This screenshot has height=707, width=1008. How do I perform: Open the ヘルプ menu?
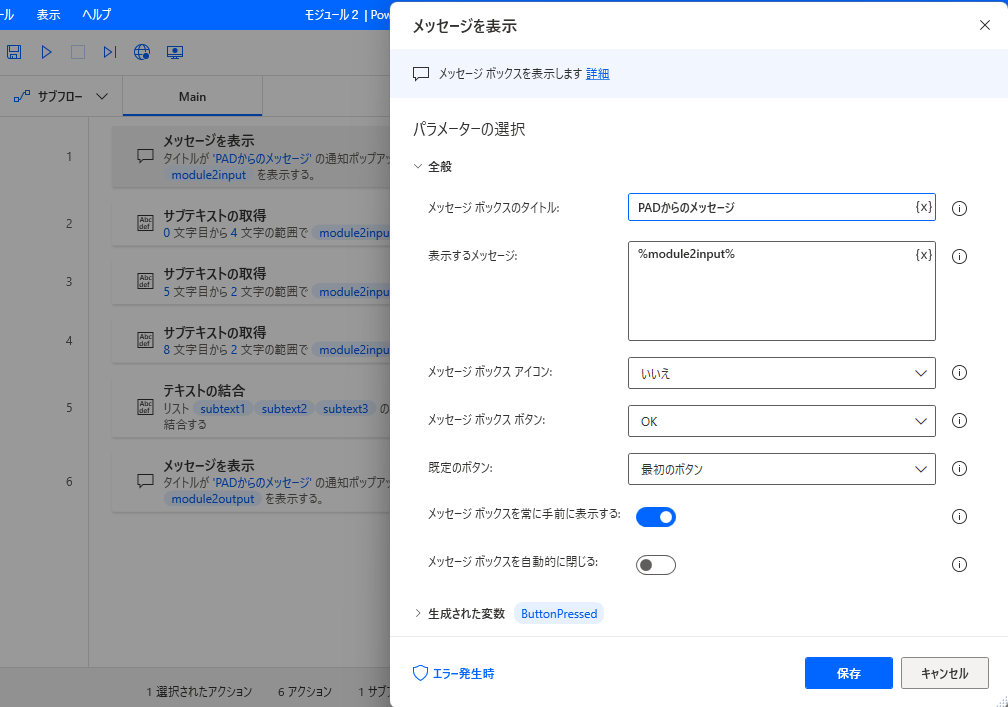click(x=96, y=14)
